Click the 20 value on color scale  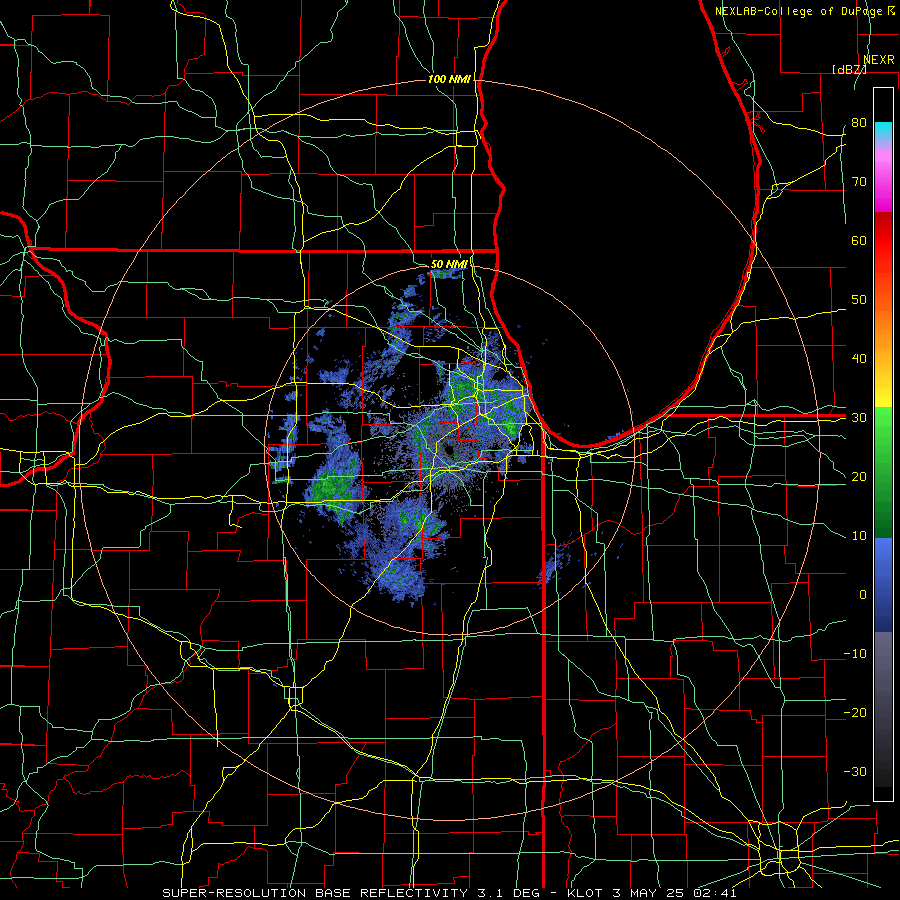[859, 477]
